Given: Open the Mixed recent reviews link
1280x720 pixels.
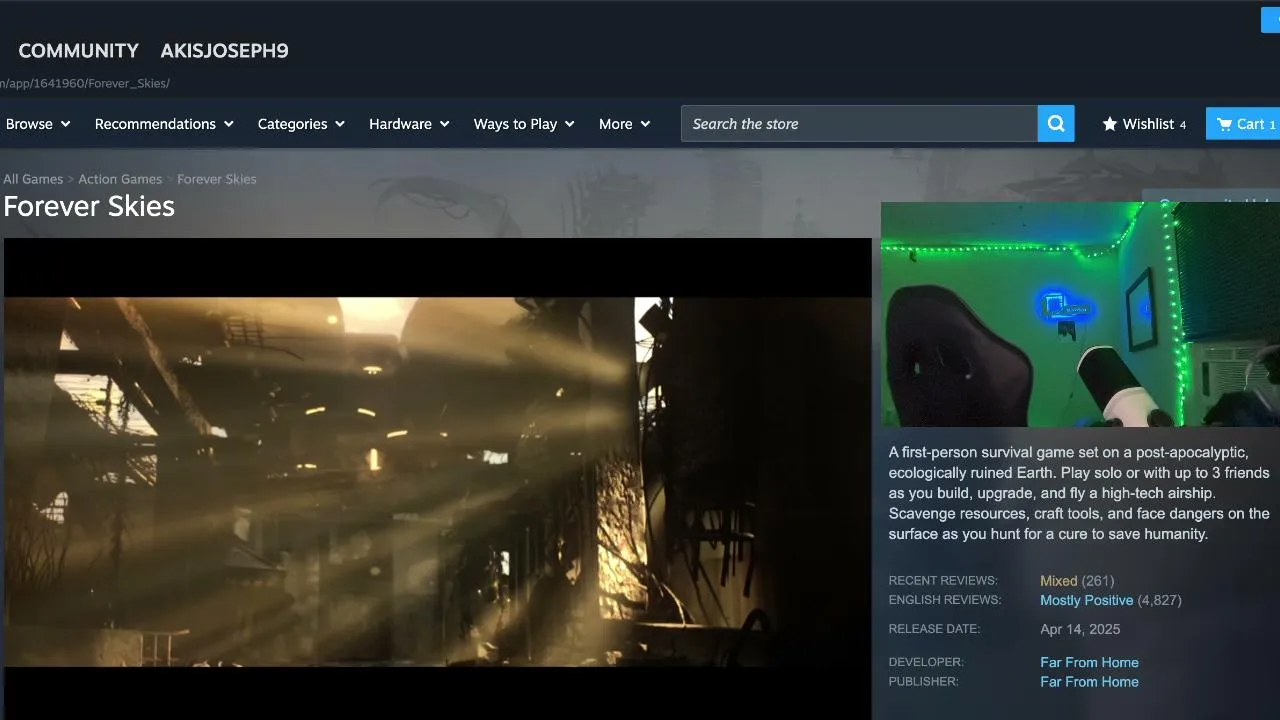Looking at the screenshot, I should (x=1059, y=581).
